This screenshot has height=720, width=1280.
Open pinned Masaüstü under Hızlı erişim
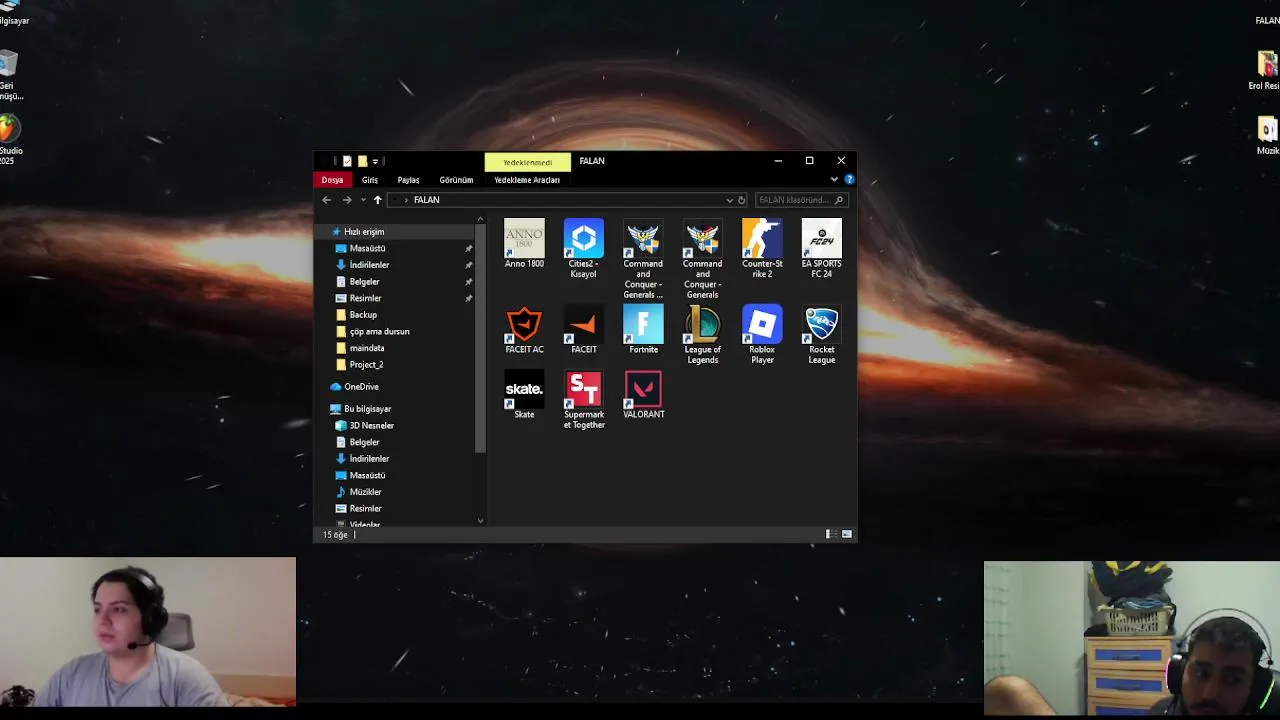(368, 248)
